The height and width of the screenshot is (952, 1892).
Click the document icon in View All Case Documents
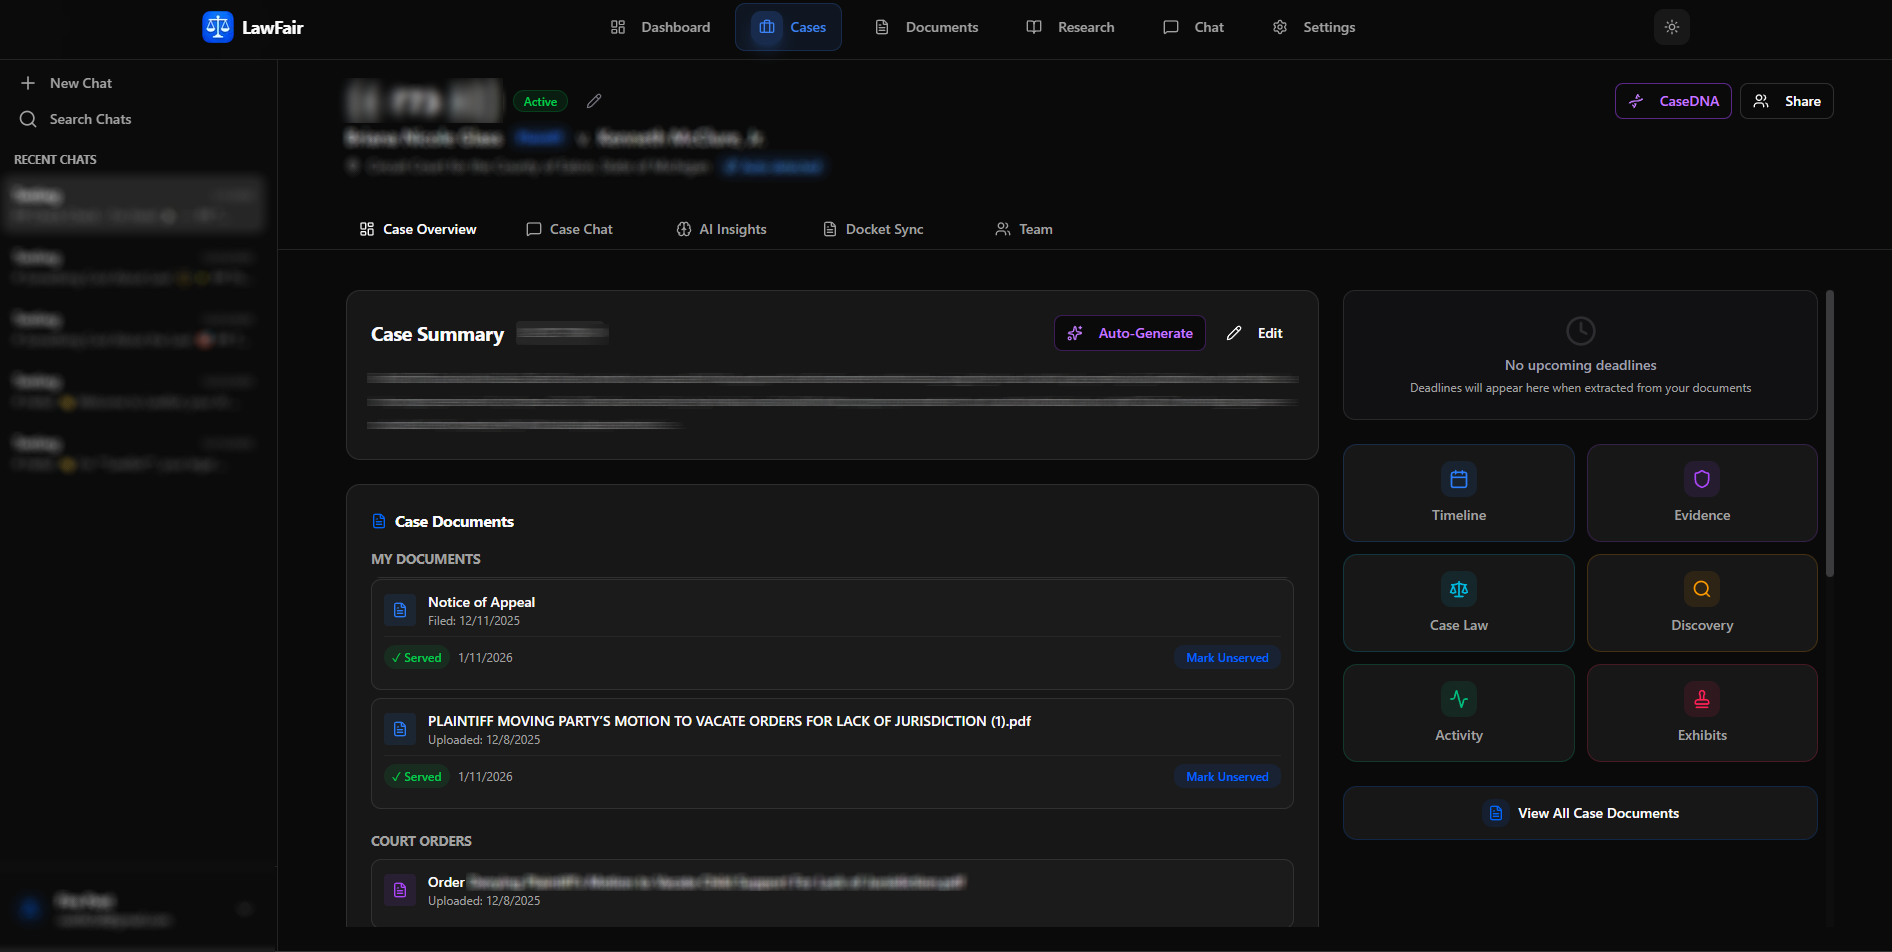[x=1496, y=813]
